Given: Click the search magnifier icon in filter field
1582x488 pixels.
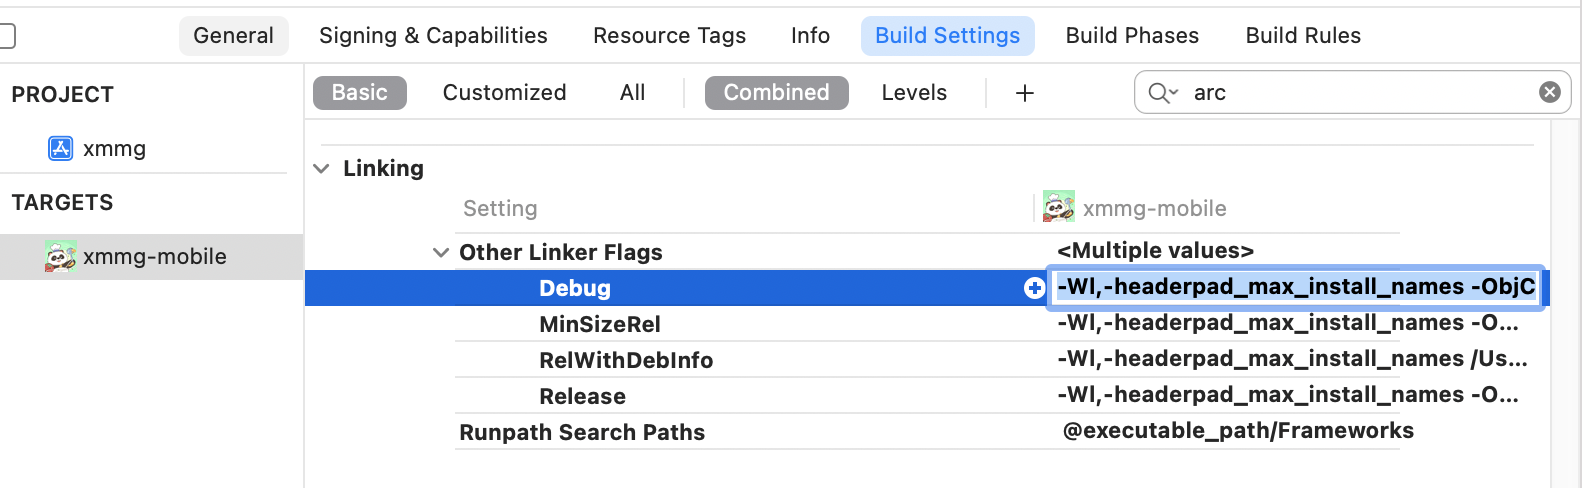Looking at the screenshot, I should [x=1158, y=93].
